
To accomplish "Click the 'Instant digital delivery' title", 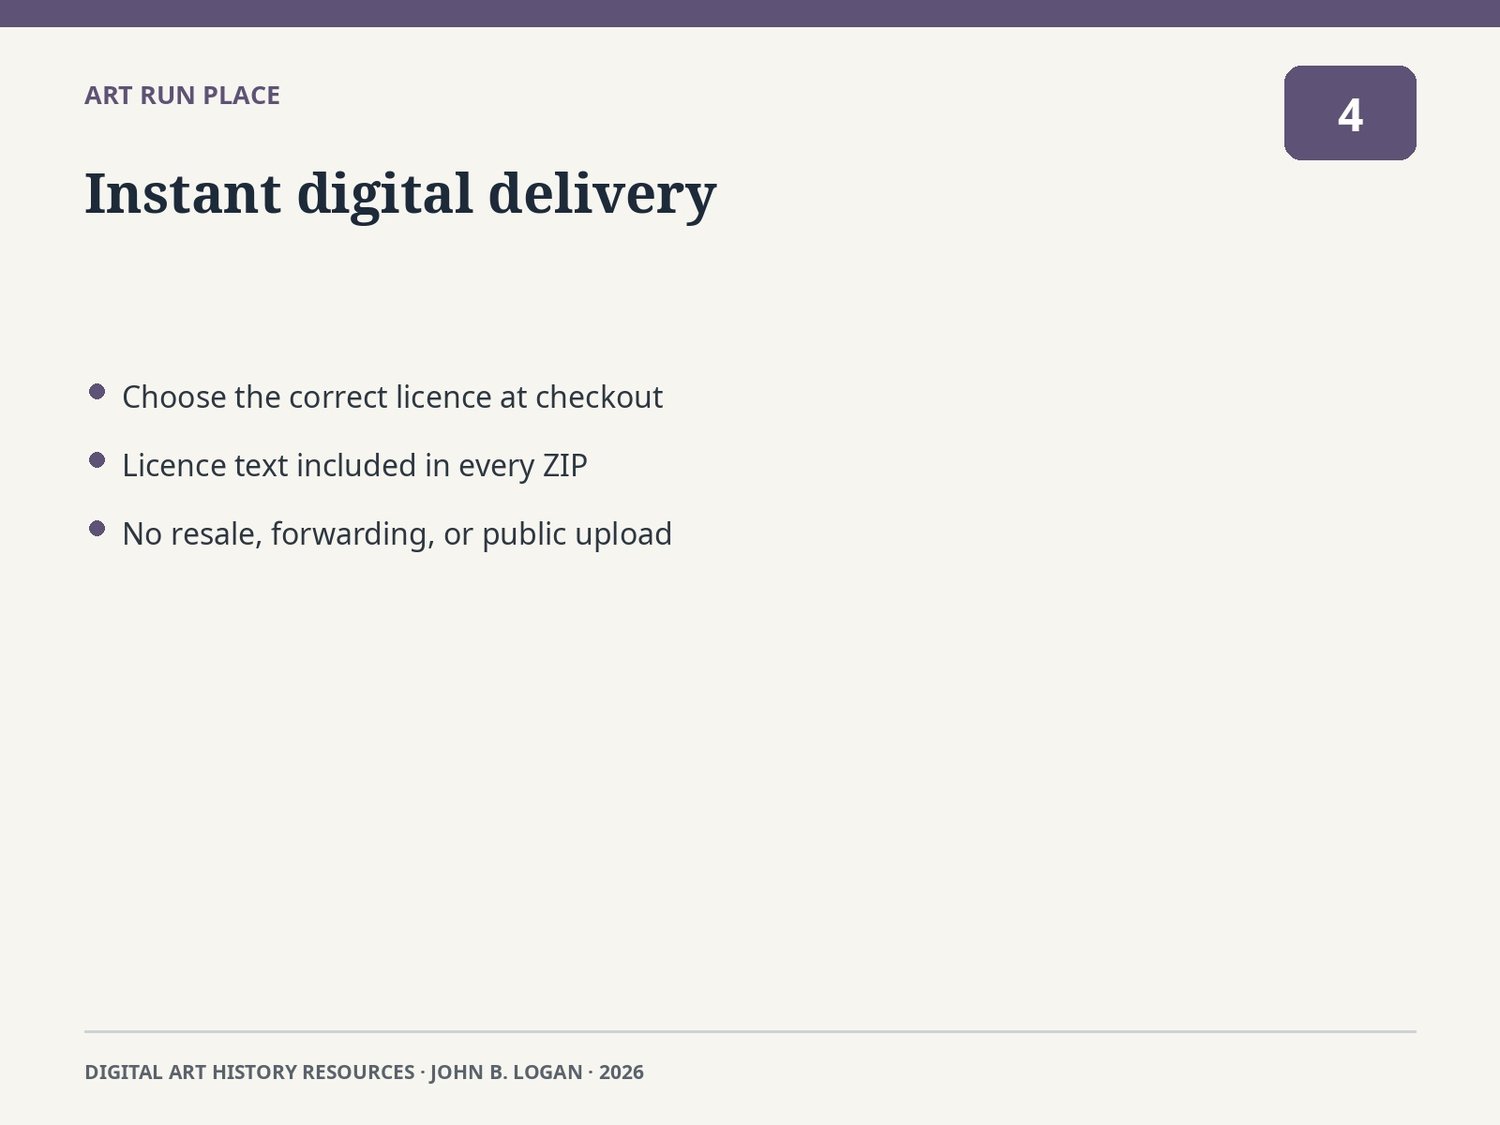I will coord(400,194).
